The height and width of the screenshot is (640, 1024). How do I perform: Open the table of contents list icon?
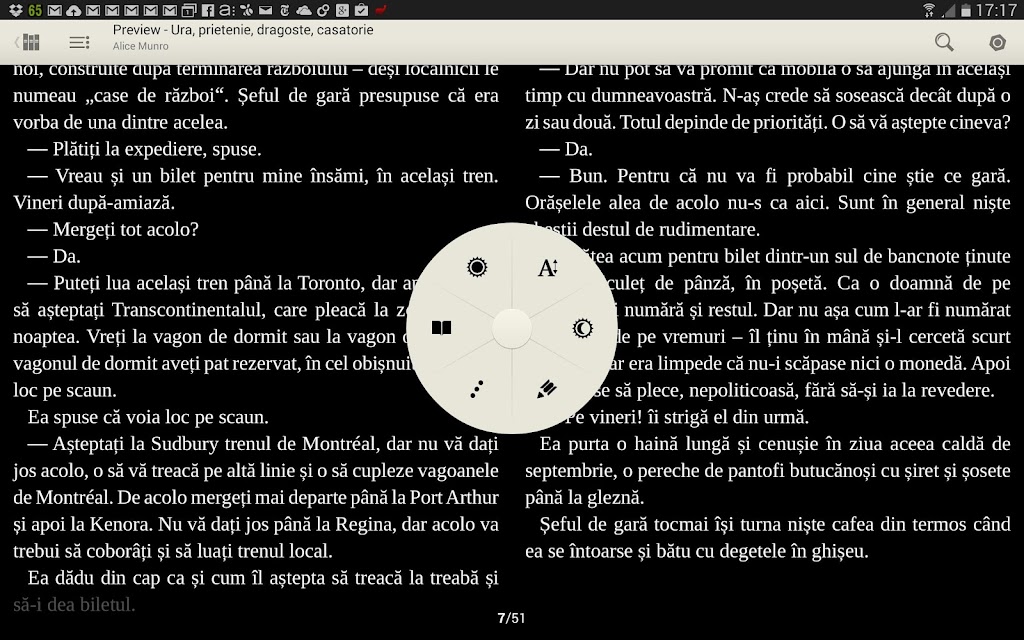(x=79, y=42)
